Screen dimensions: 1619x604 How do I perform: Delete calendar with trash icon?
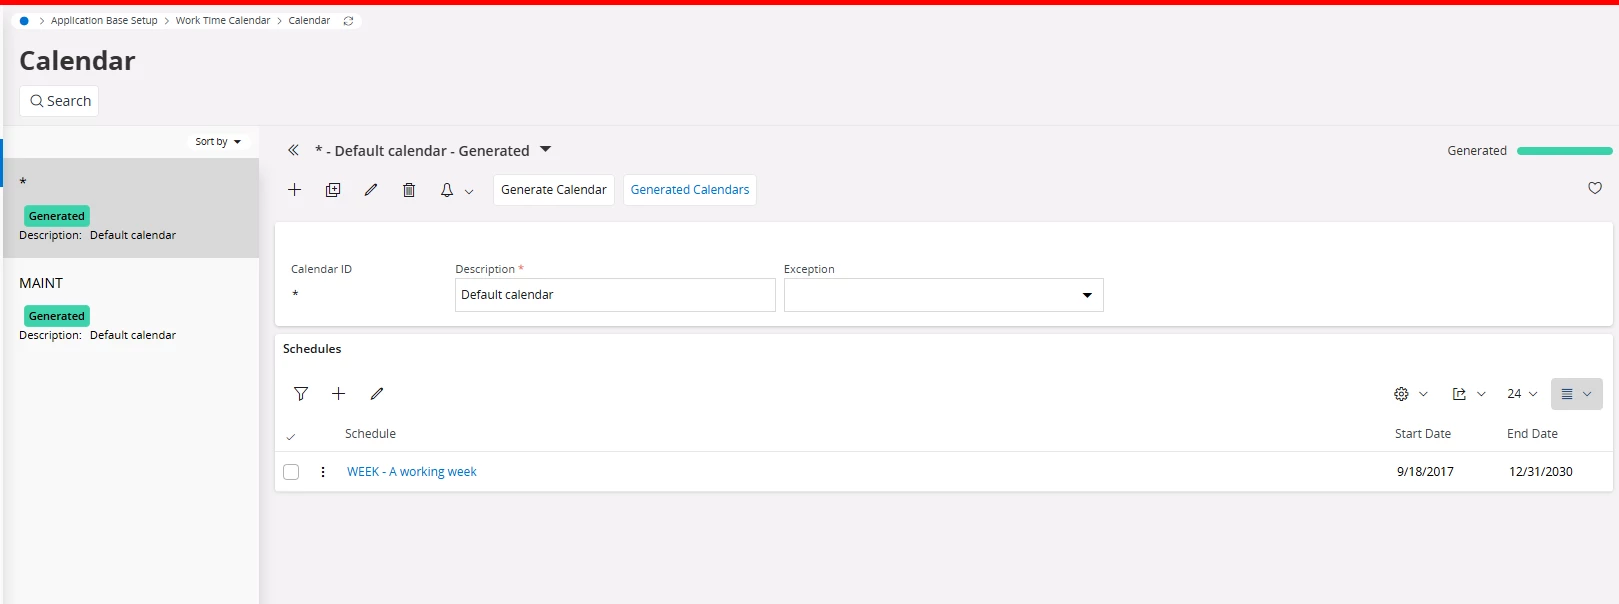[x=409, y=190]
